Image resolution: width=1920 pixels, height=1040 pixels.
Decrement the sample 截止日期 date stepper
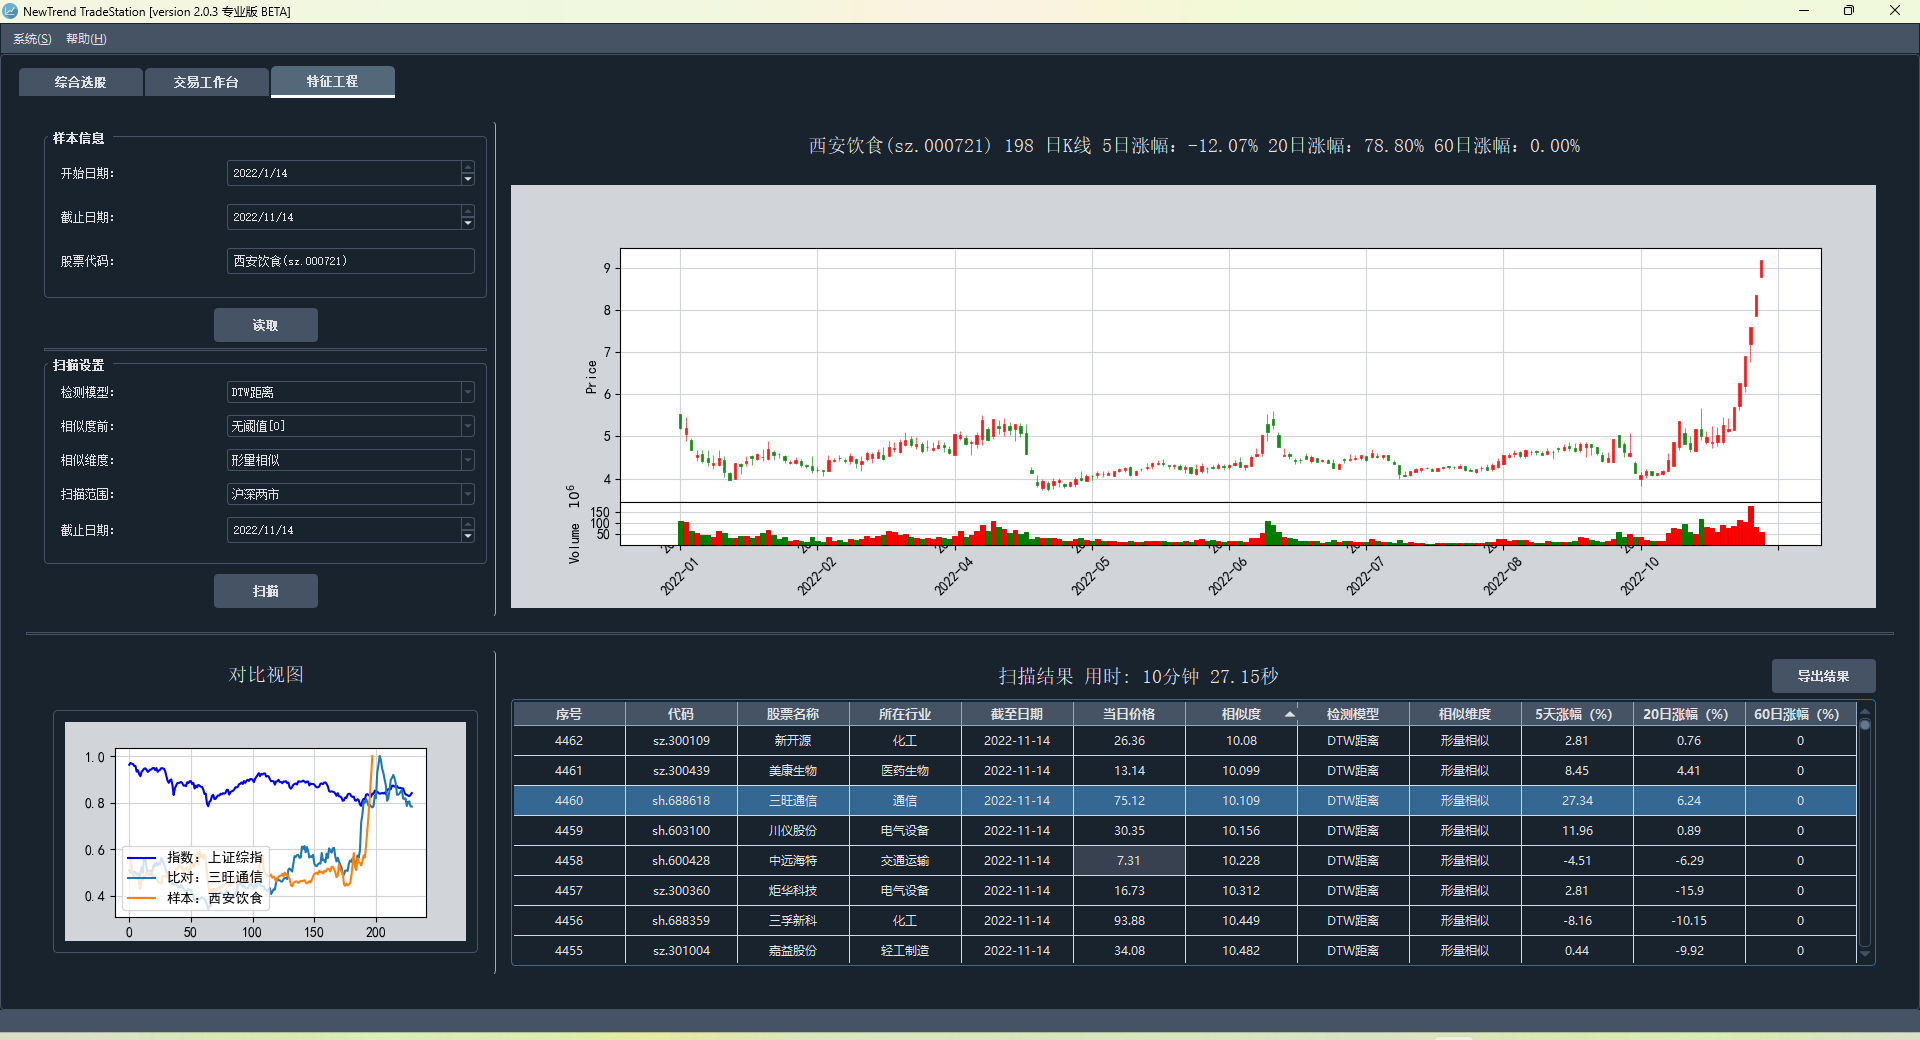(467, 223)
